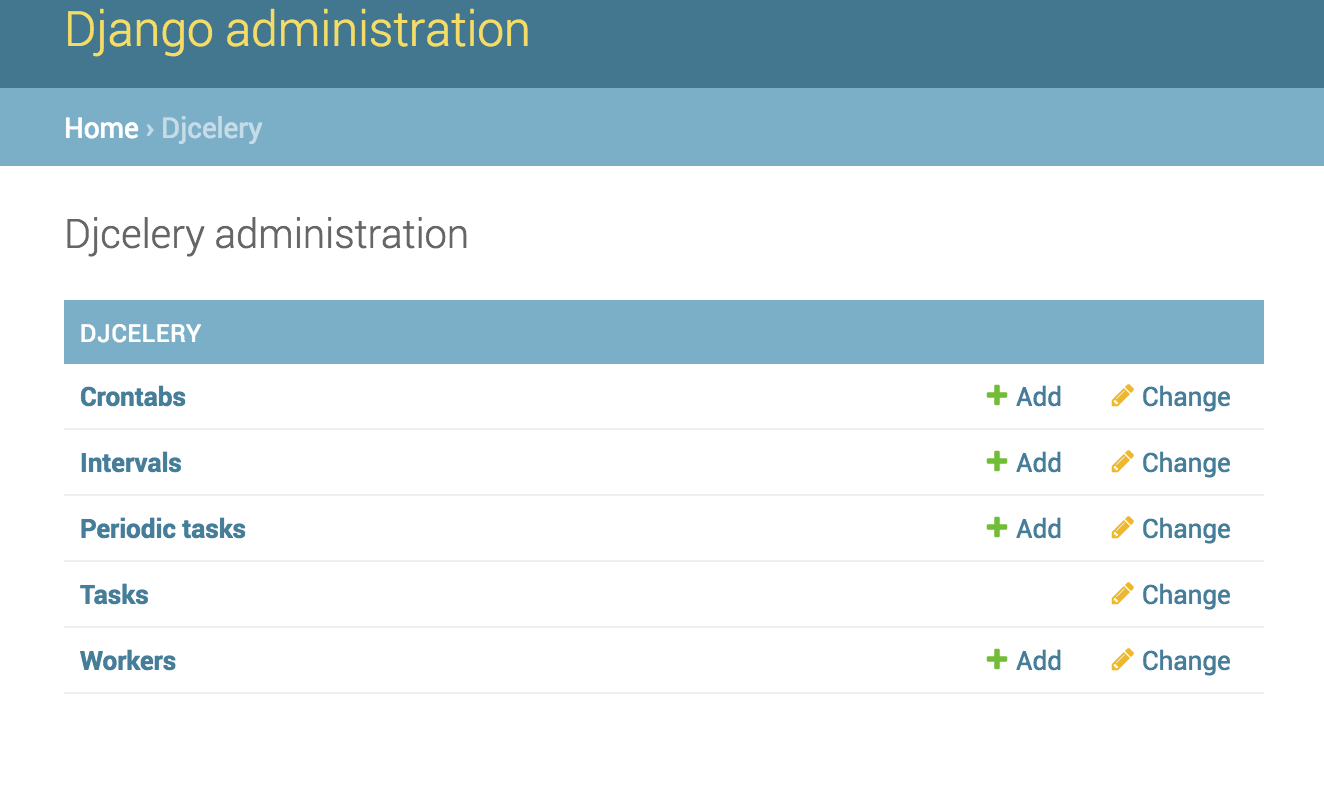The image size is (1324, 796).
Task: Open the Periodic tasks model link
Action: click(x=163, y=529)
